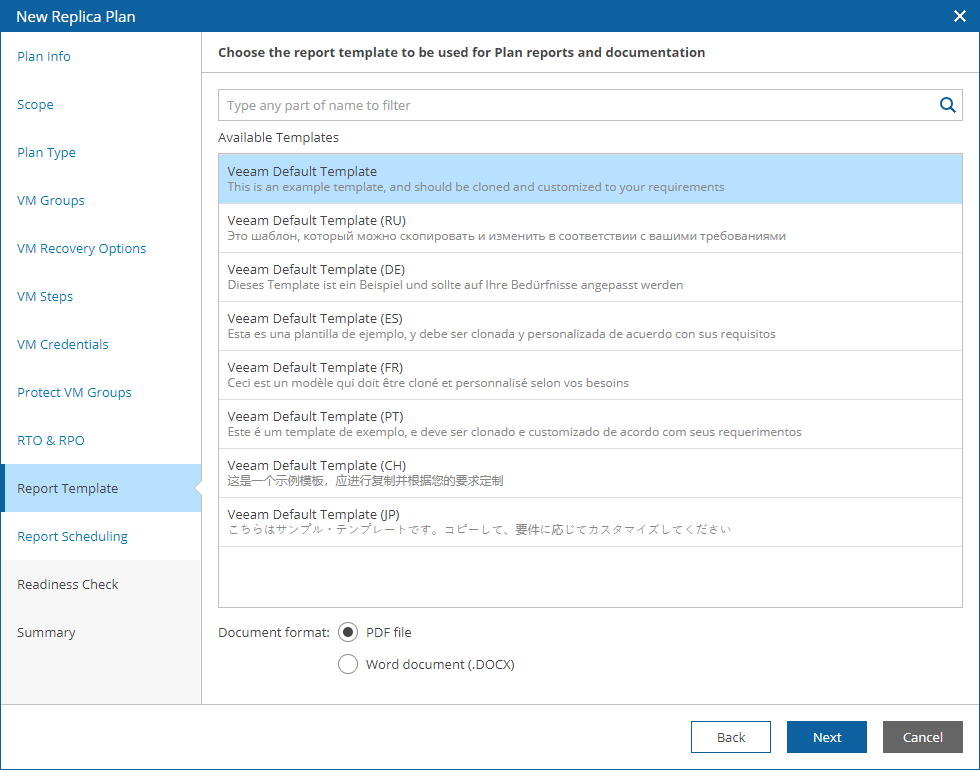The width and height of the screenshot is (980, 770).
Task: Open the Summary step
Action: coord(46,632)
